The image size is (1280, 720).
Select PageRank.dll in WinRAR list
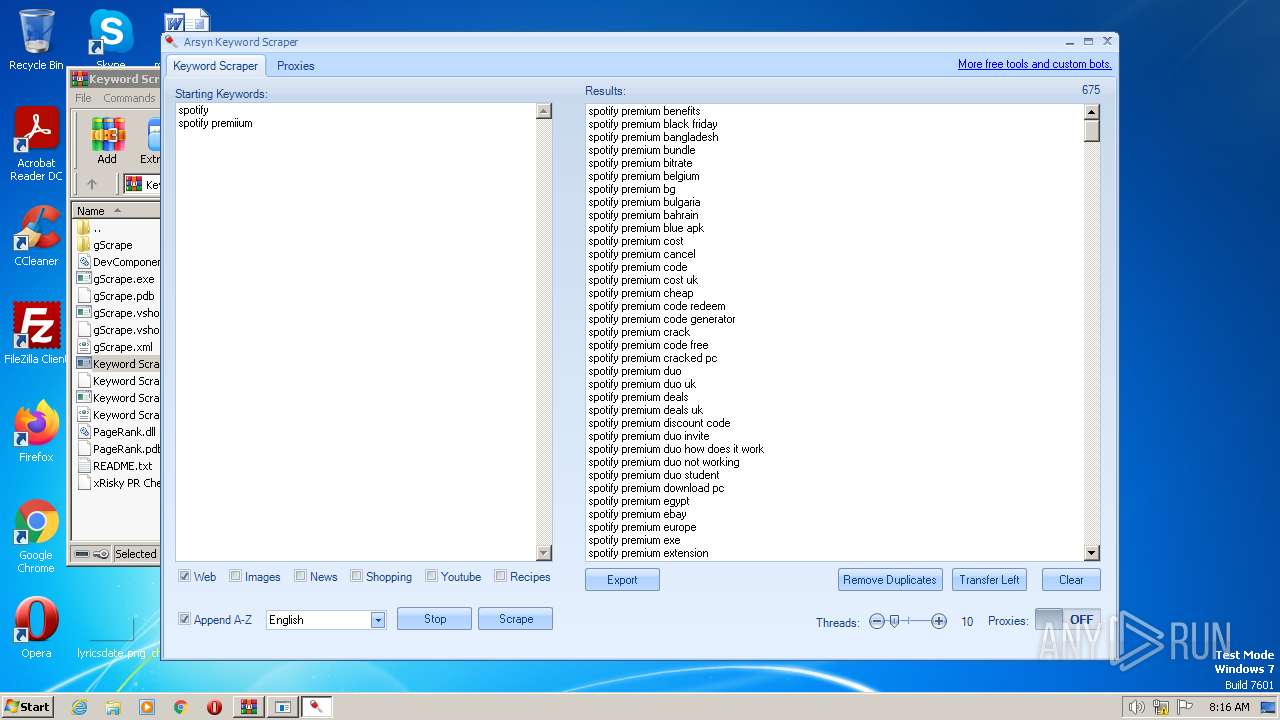coord(118,432)
